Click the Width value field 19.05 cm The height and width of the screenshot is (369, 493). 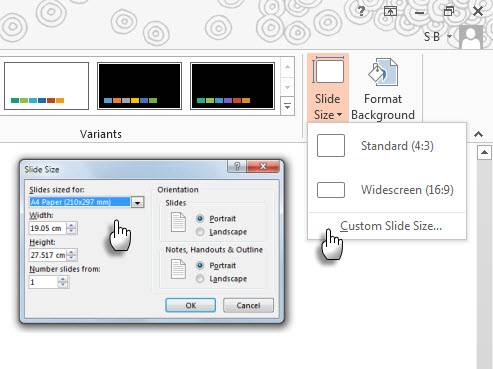pos(48,228)
